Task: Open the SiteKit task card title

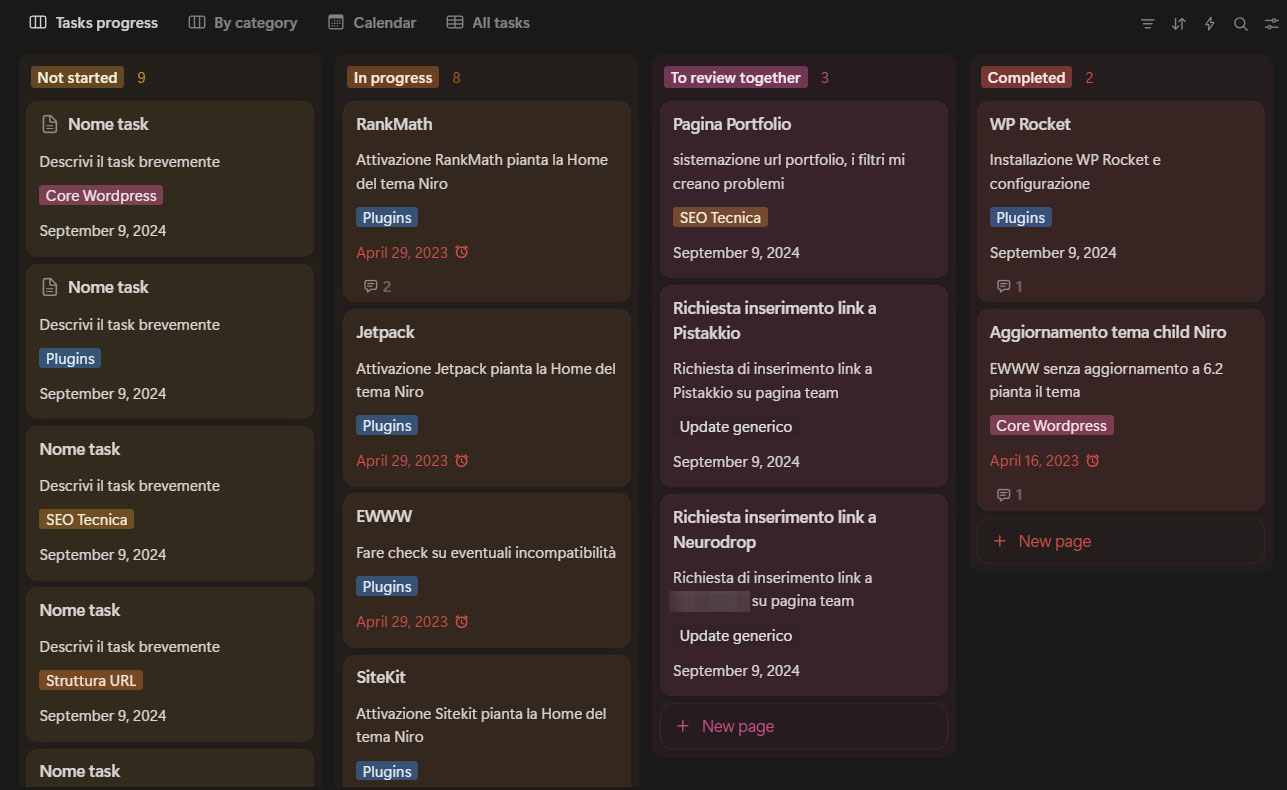Action: tap(381, 677)
